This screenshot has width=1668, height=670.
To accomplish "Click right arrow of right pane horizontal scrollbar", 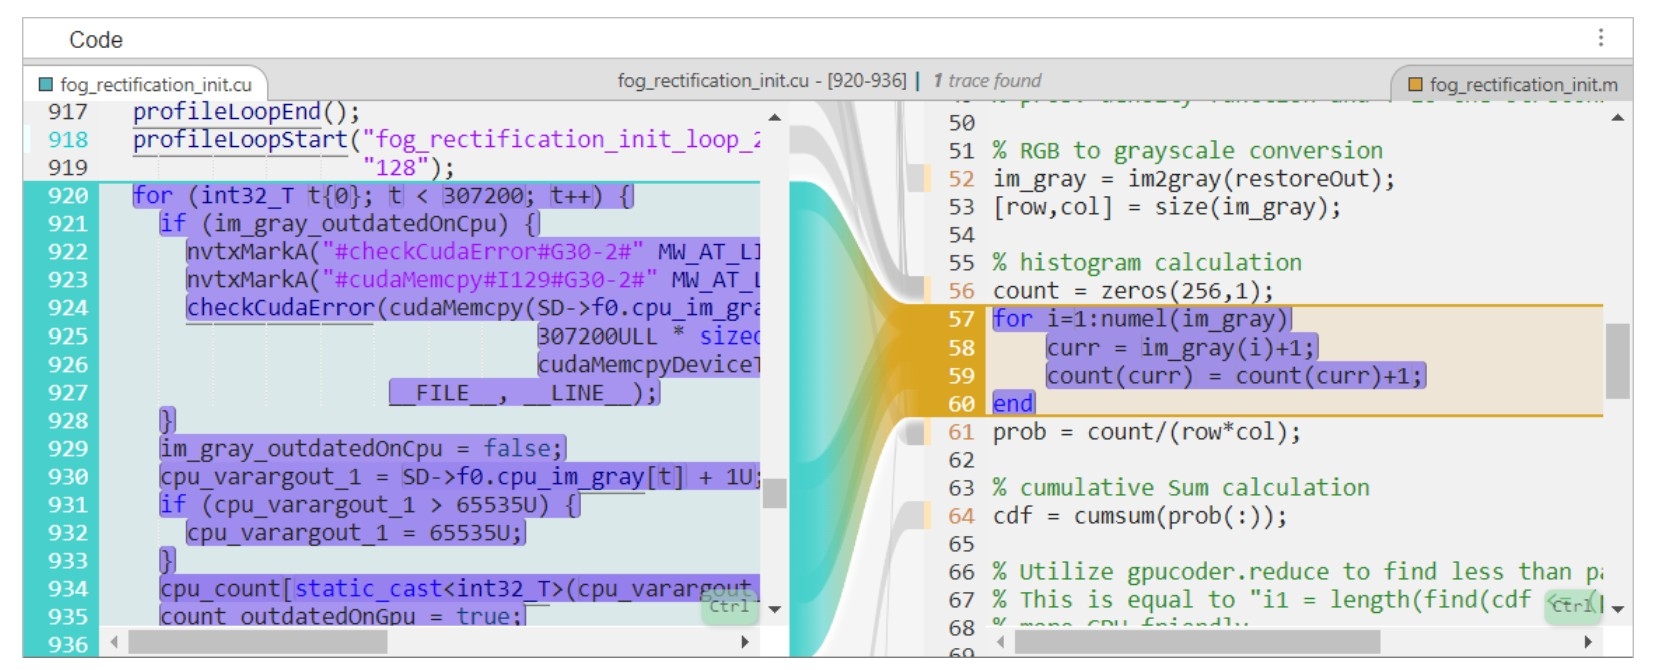I will tap(1588, 642).
